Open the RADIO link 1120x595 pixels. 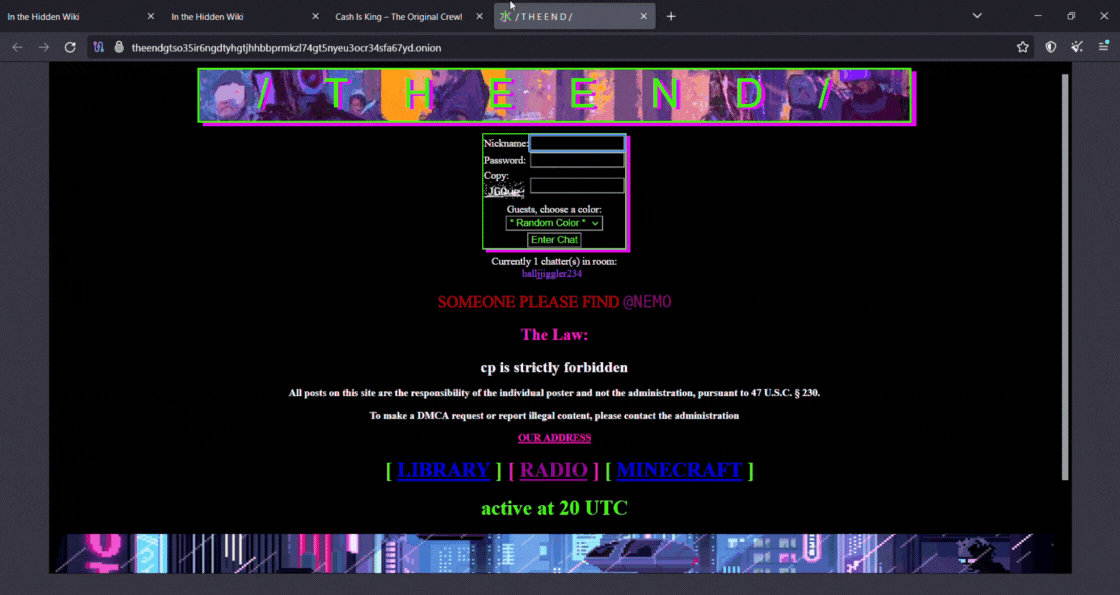pos(554,470)
